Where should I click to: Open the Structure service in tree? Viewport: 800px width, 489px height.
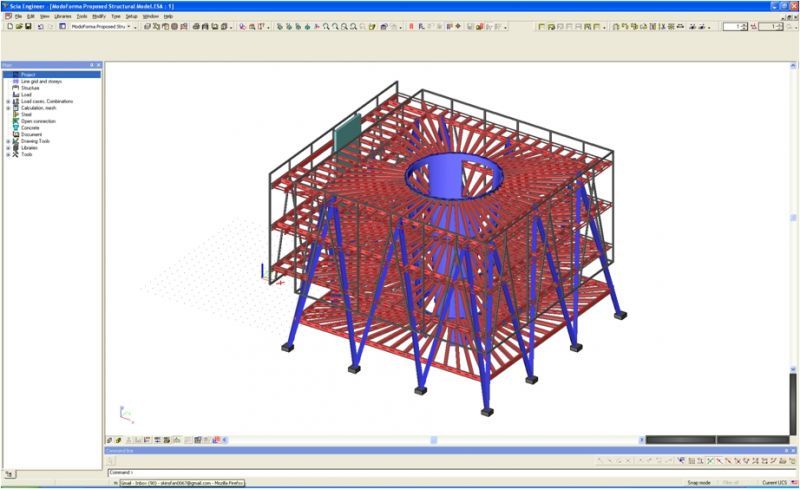pyautogui.click(x=28, y=88)
